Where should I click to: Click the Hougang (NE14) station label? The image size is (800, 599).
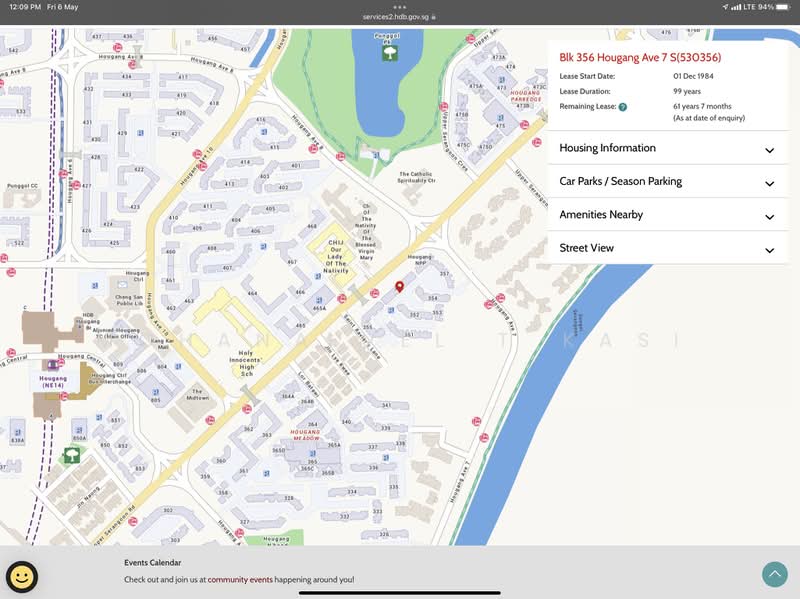click(53, 382)
